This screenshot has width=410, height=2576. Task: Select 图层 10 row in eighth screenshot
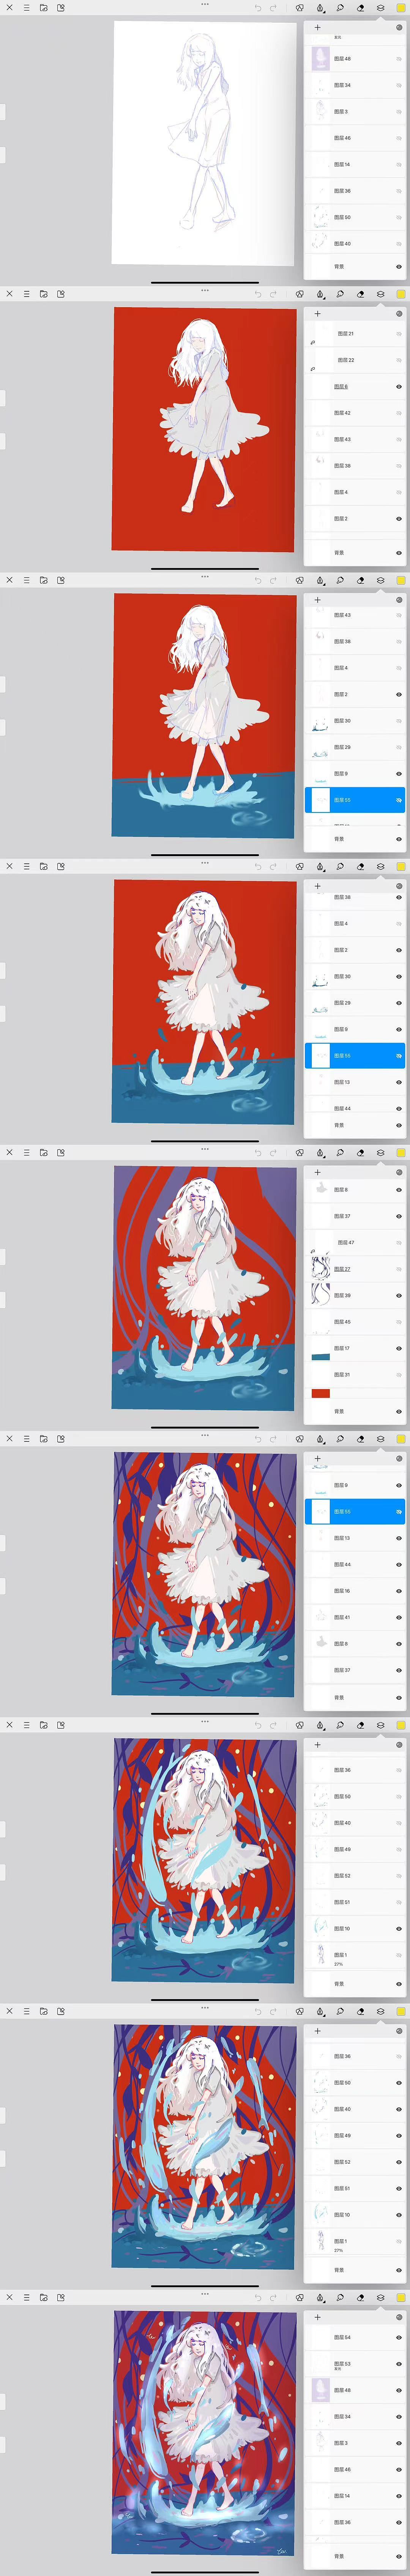tap(355, 2215)
